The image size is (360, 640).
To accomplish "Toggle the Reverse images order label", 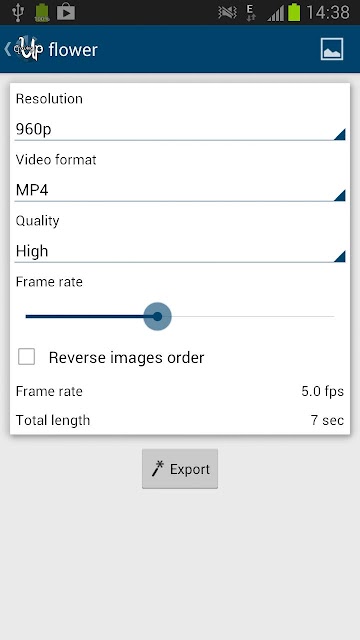I will pyautogui.click(x=126, y=358).
